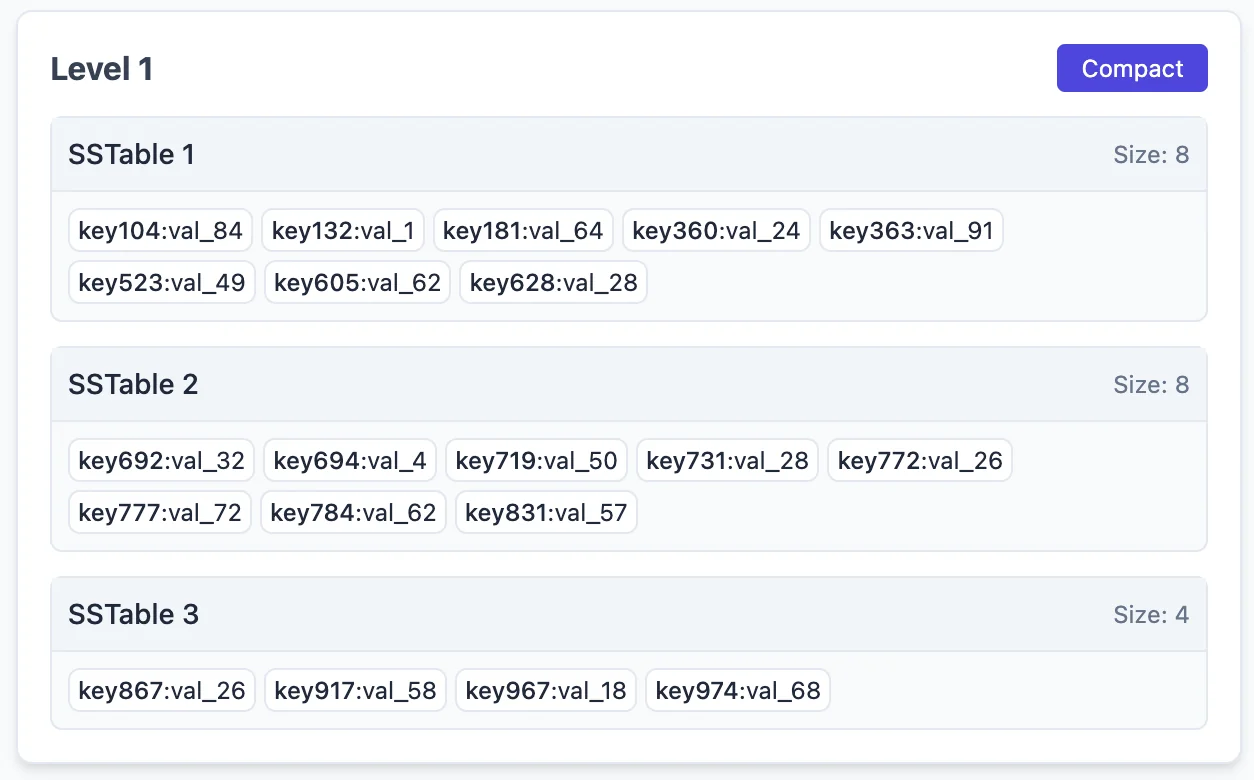The width and height of the screenshot is (1254, 780).
Task: Select the key694:val_4 chip
Action: click(350, 461)
